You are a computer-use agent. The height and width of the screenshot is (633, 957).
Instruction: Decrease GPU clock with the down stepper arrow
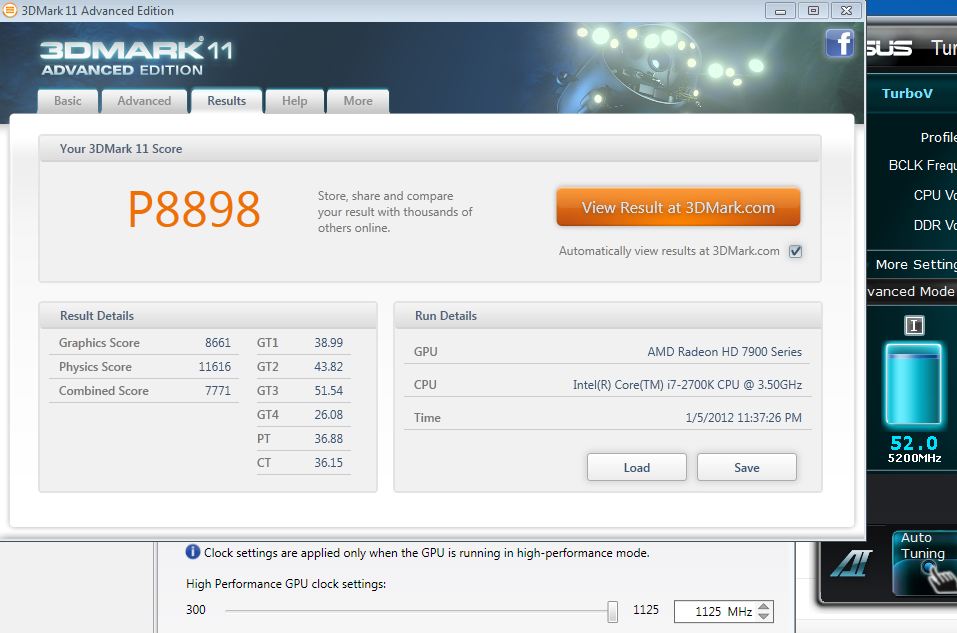pos(764,616)
